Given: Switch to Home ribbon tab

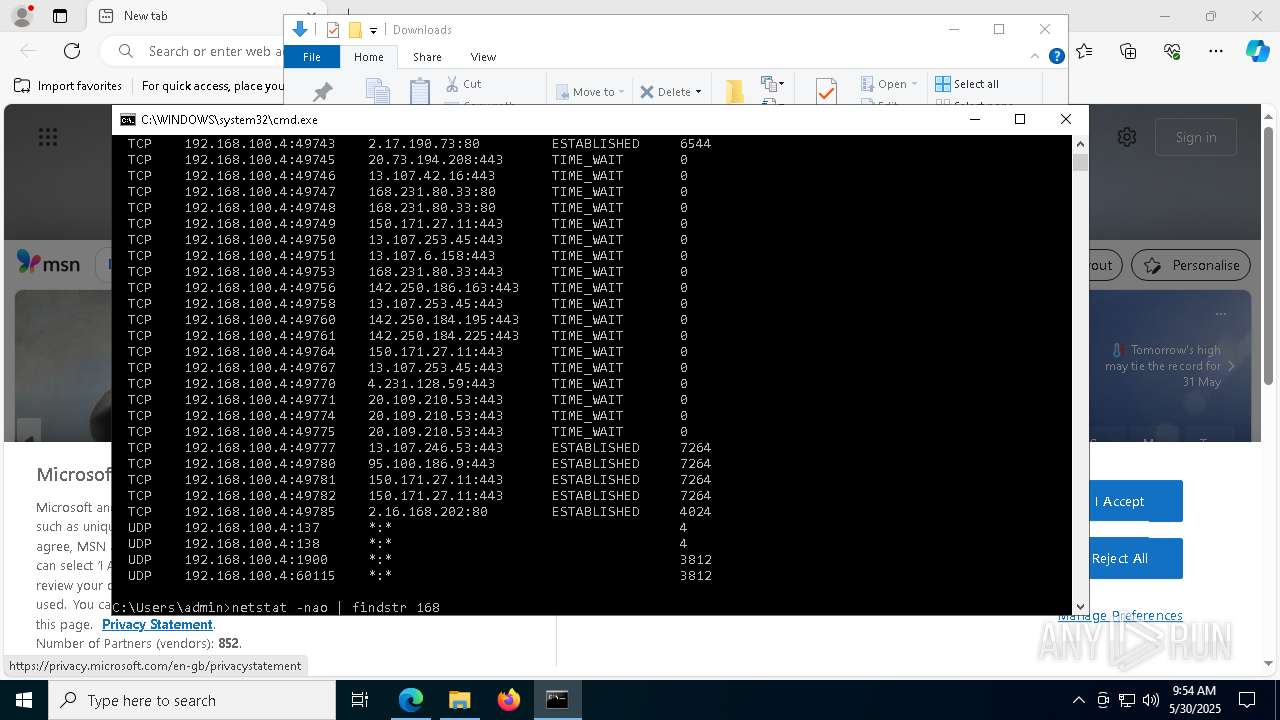Looking at the screenshot, I should 368,57.
